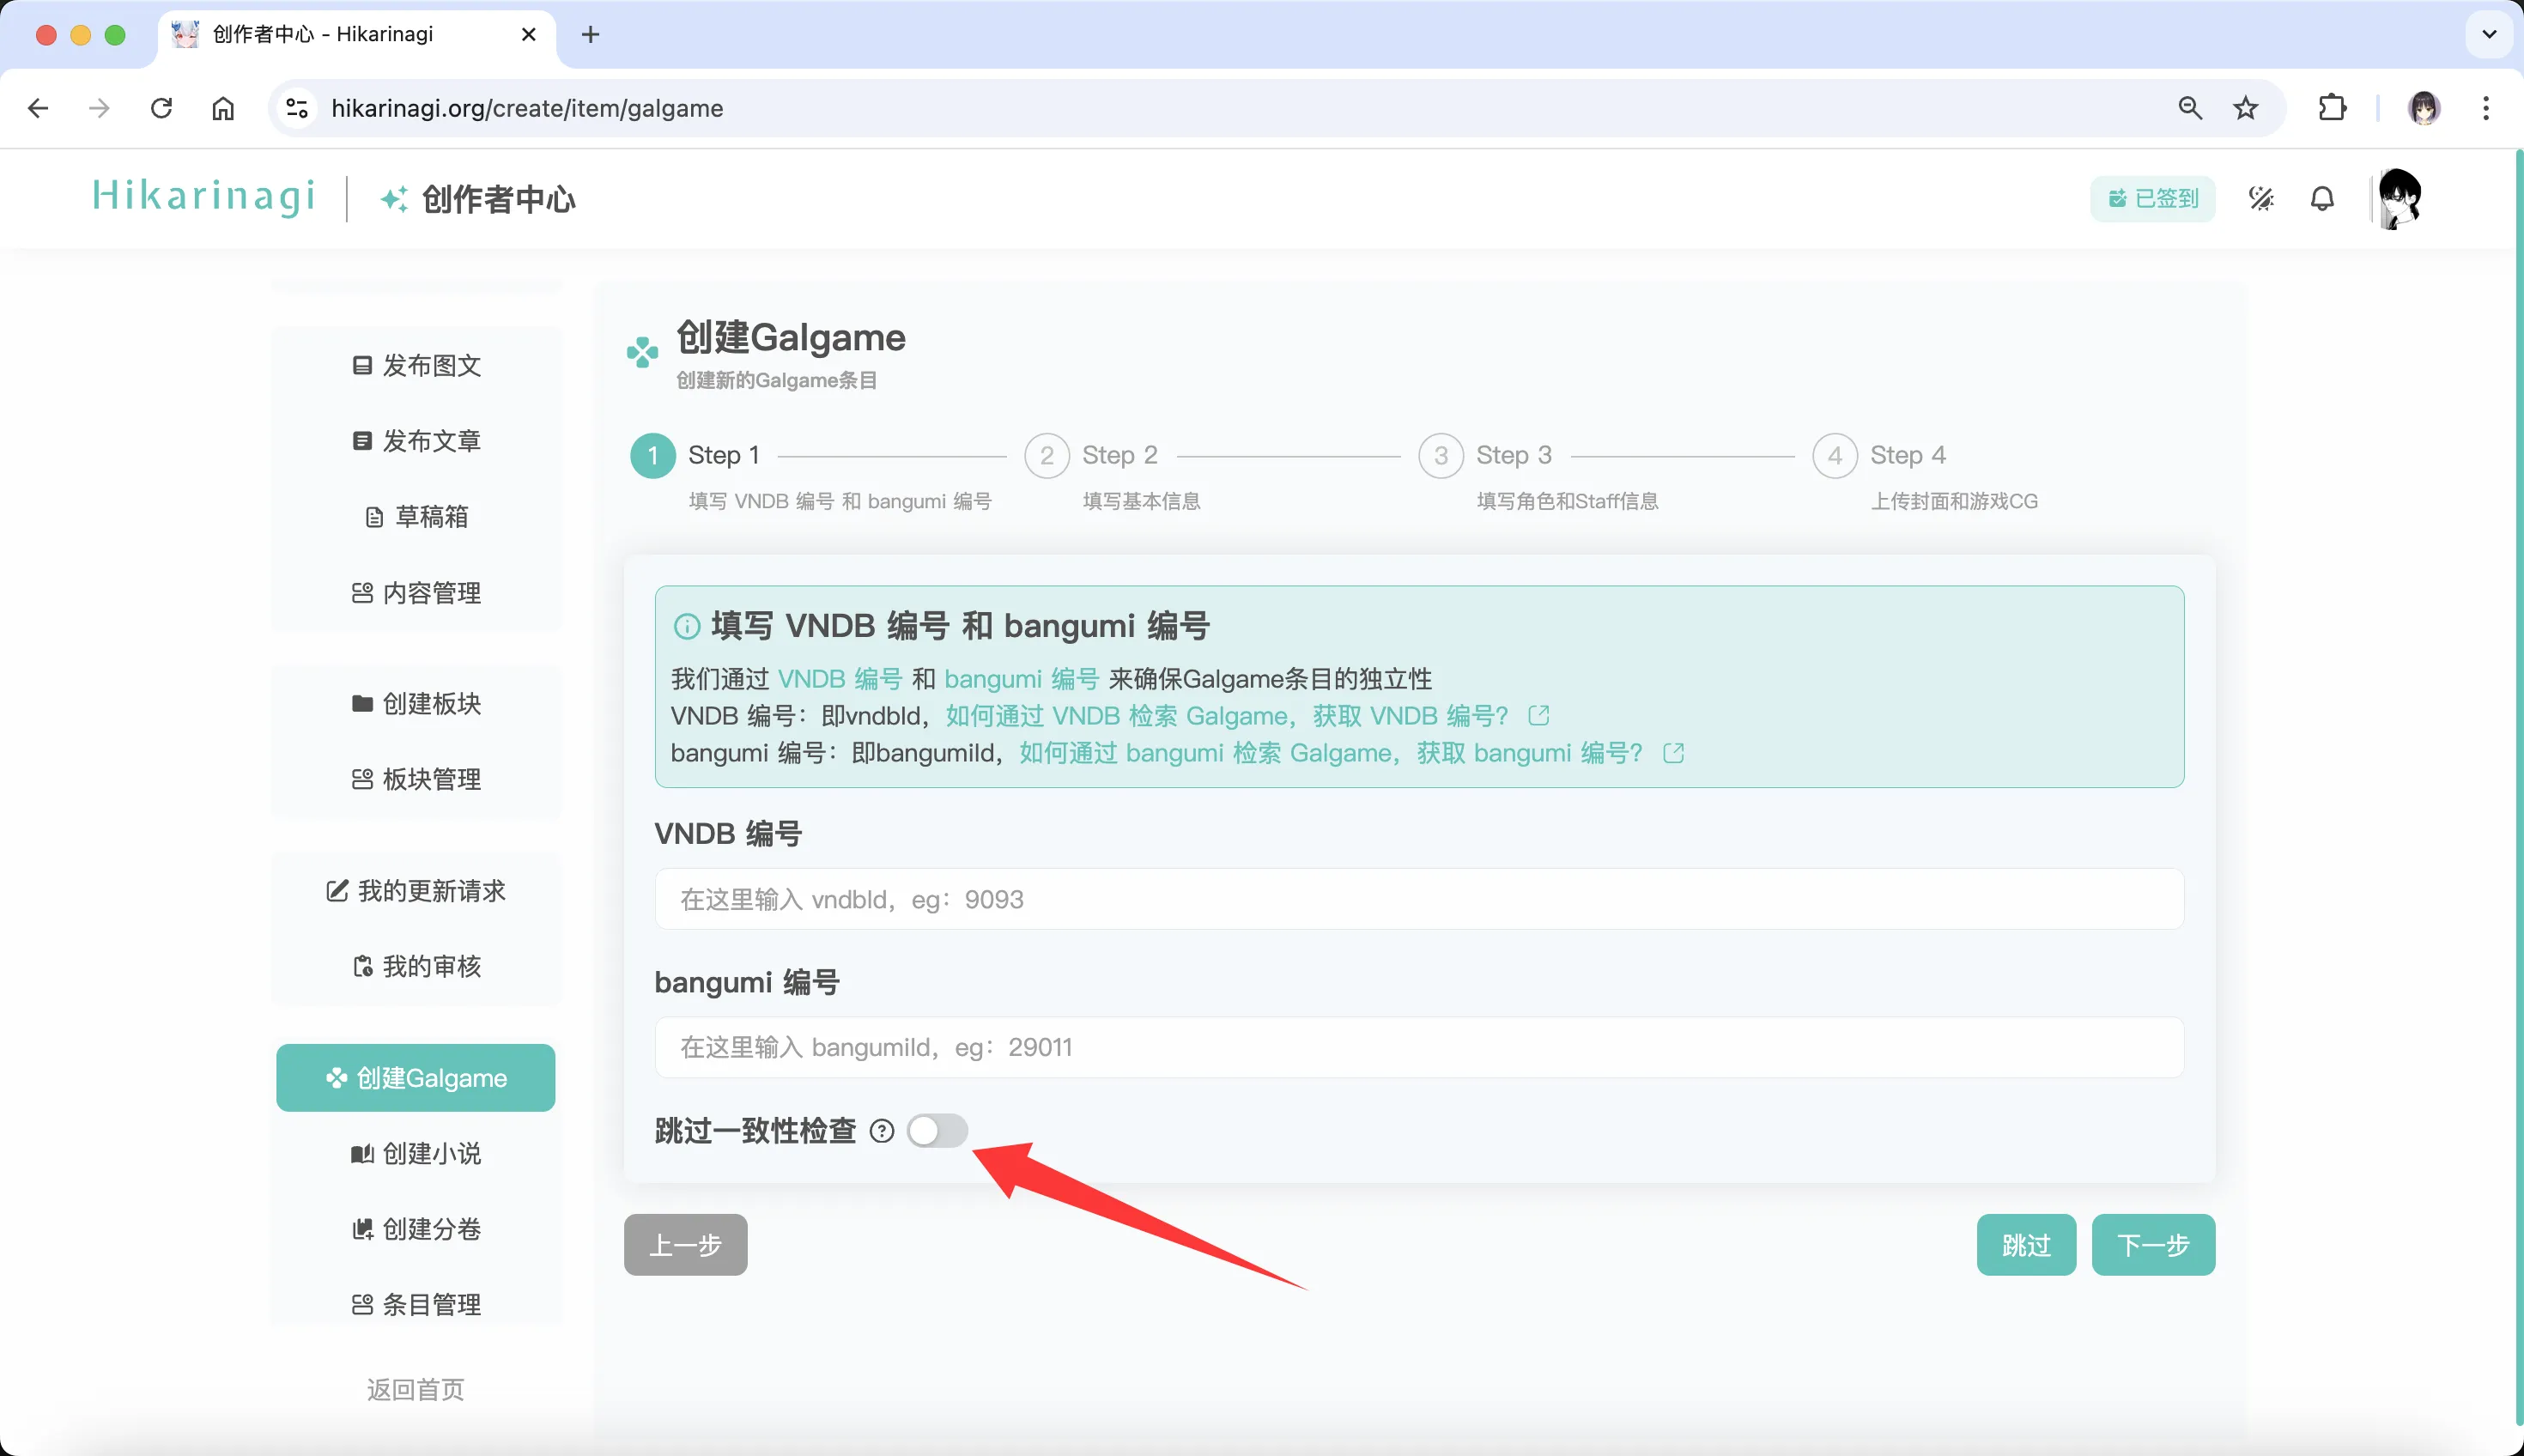
Task: Open 草稿箱 in the sidebar
Action: pyautogui.click(x=416, y=517)
